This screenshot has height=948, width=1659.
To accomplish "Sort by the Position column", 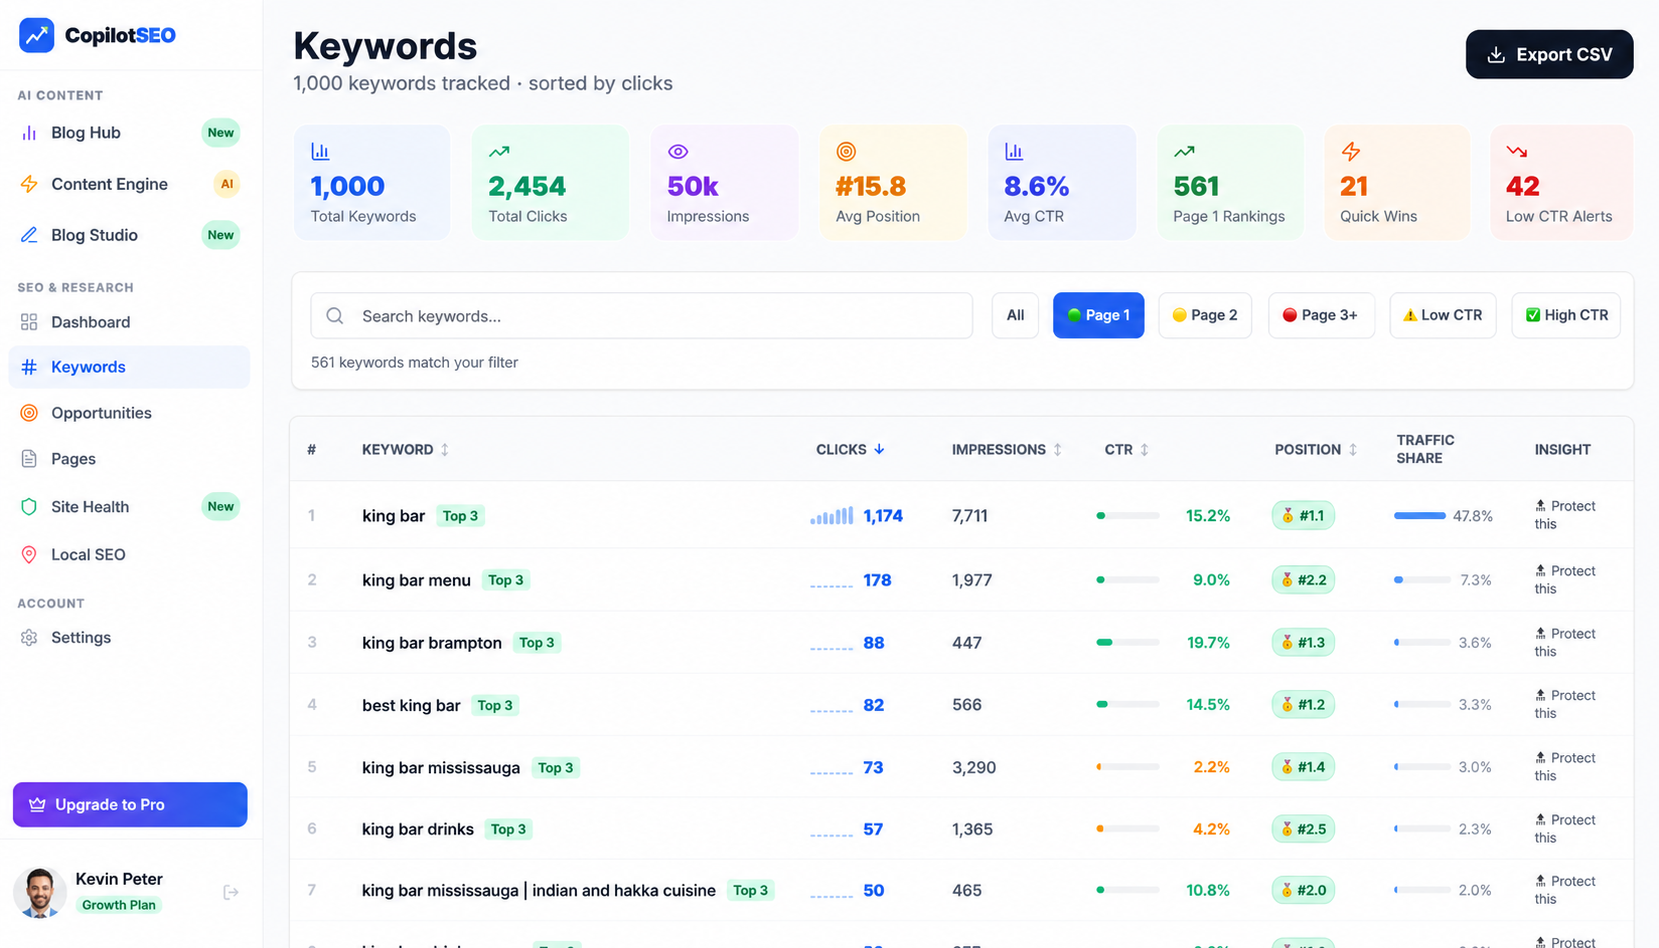I will 1316,450.
